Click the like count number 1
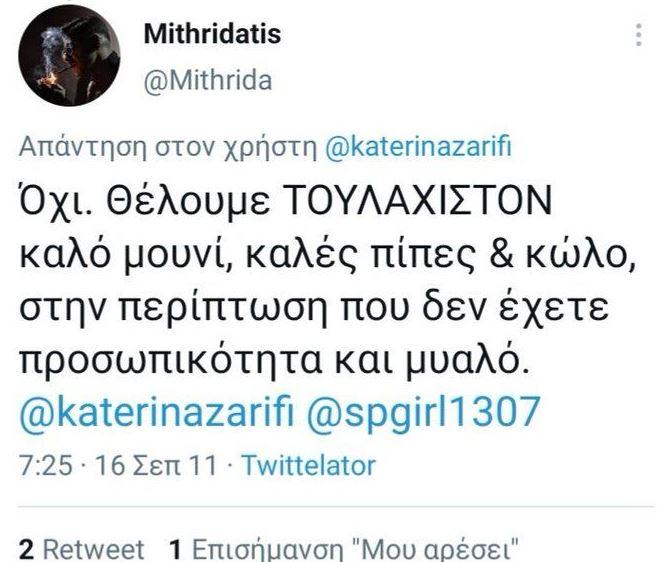668x562 pixels. coord(176,550)
